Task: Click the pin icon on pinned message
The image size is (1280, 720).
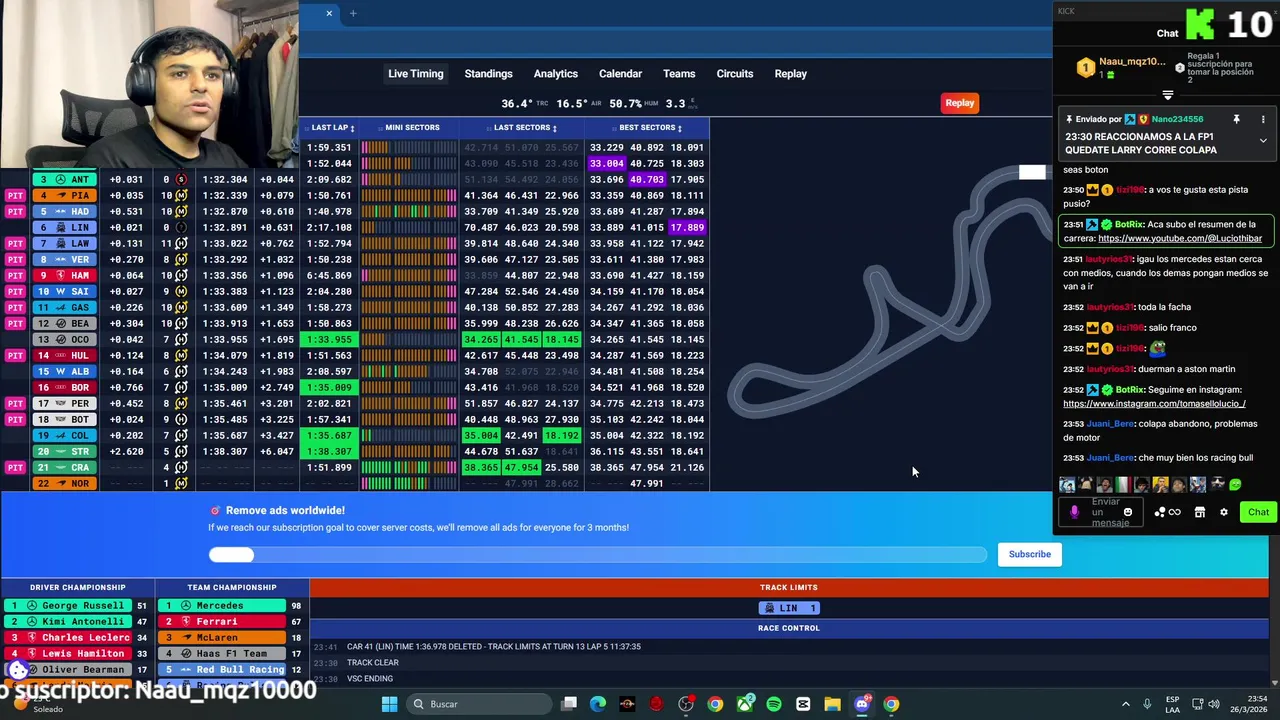Action: (x=1236, y=120)
